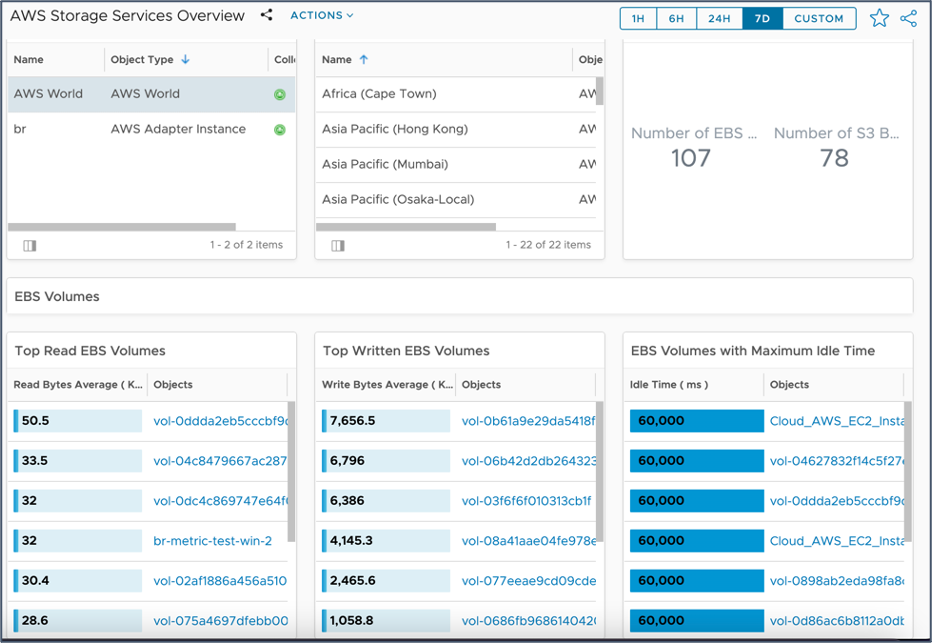Choose the 6H time range
The image size is (932, 644).
point(677,19)
